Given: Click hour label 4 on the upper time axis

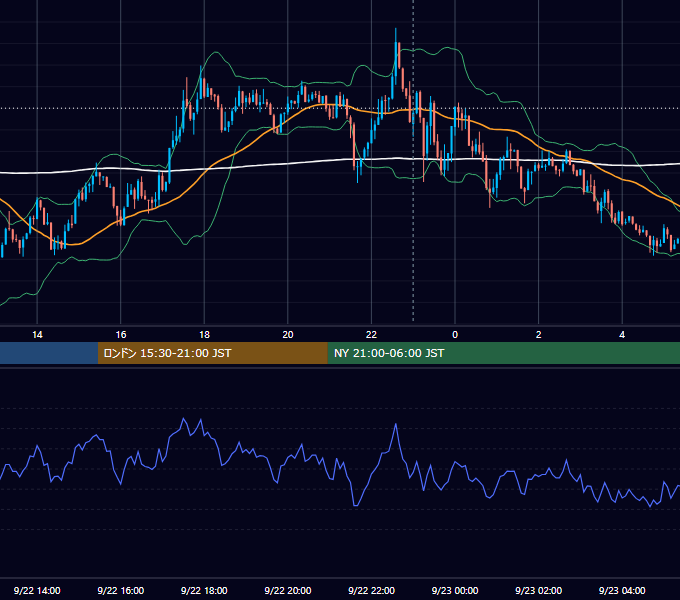Looking at the screenshot, I should coord(622,335).
